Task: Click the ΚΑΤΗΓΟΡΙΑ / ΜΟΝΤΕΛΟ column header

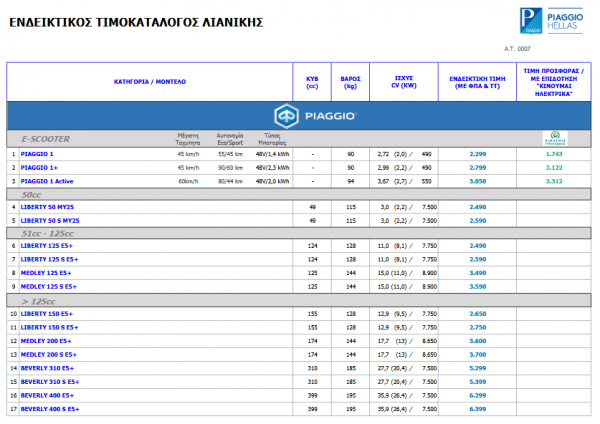Action: click(150, 82)
